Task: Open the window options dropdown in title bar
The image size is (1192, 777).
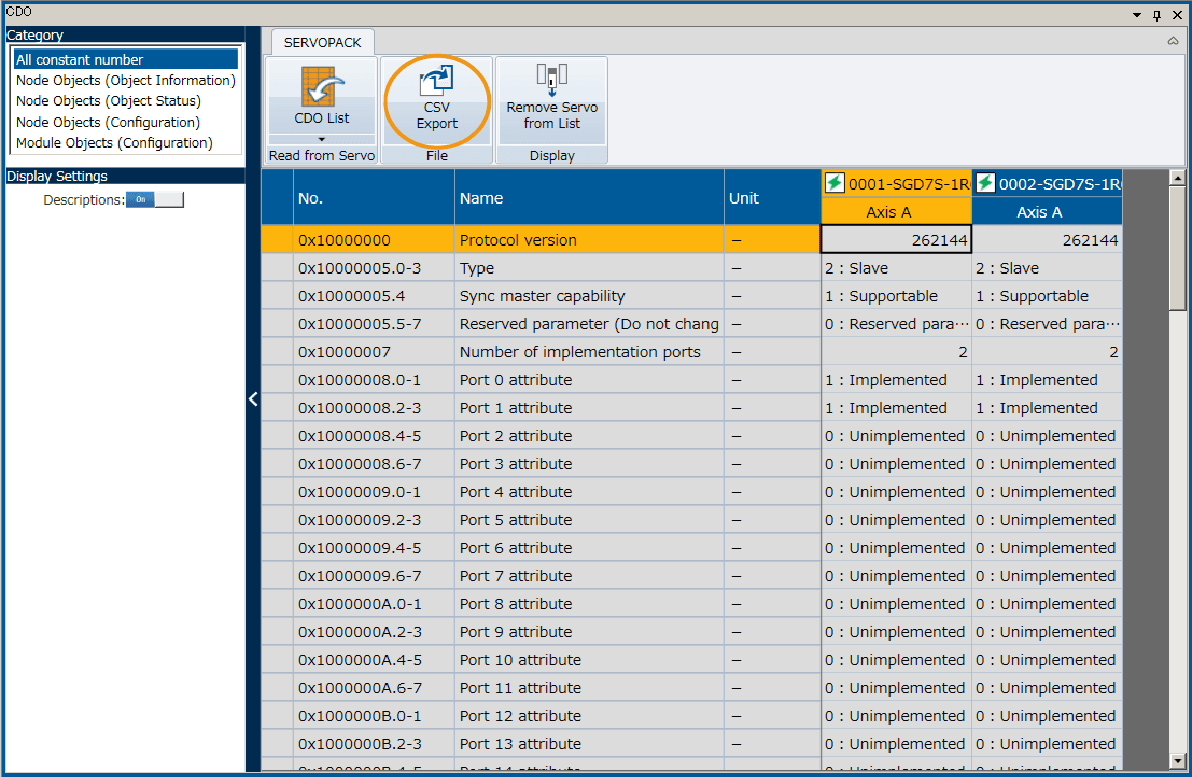Action: pyautogui.click(x=1137, y=15)
